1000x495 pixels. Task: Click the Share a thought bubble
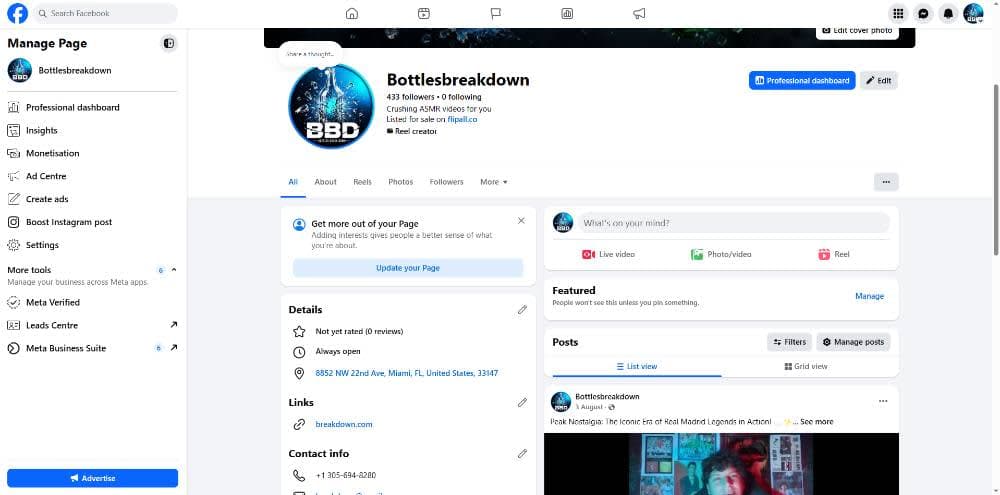point(310,54)
